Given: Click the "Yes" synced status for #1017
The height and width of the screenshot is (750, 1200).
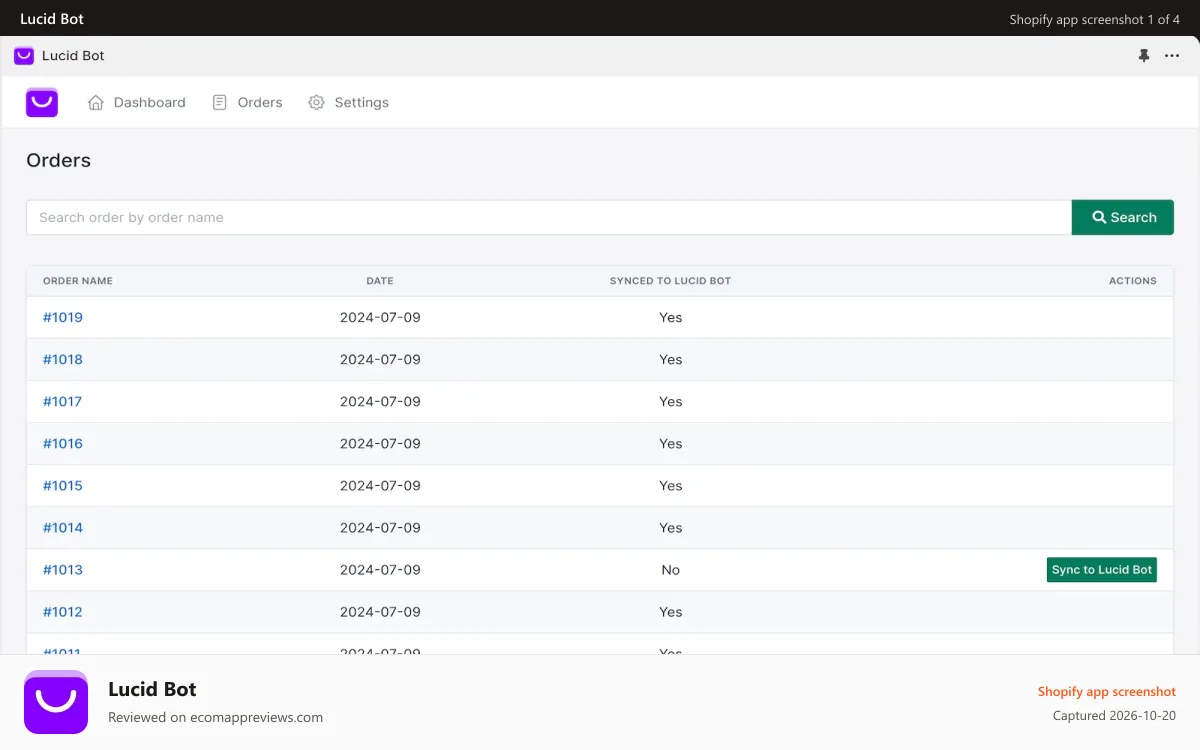Looking at the screenshot, I should (x=670, y=401).
